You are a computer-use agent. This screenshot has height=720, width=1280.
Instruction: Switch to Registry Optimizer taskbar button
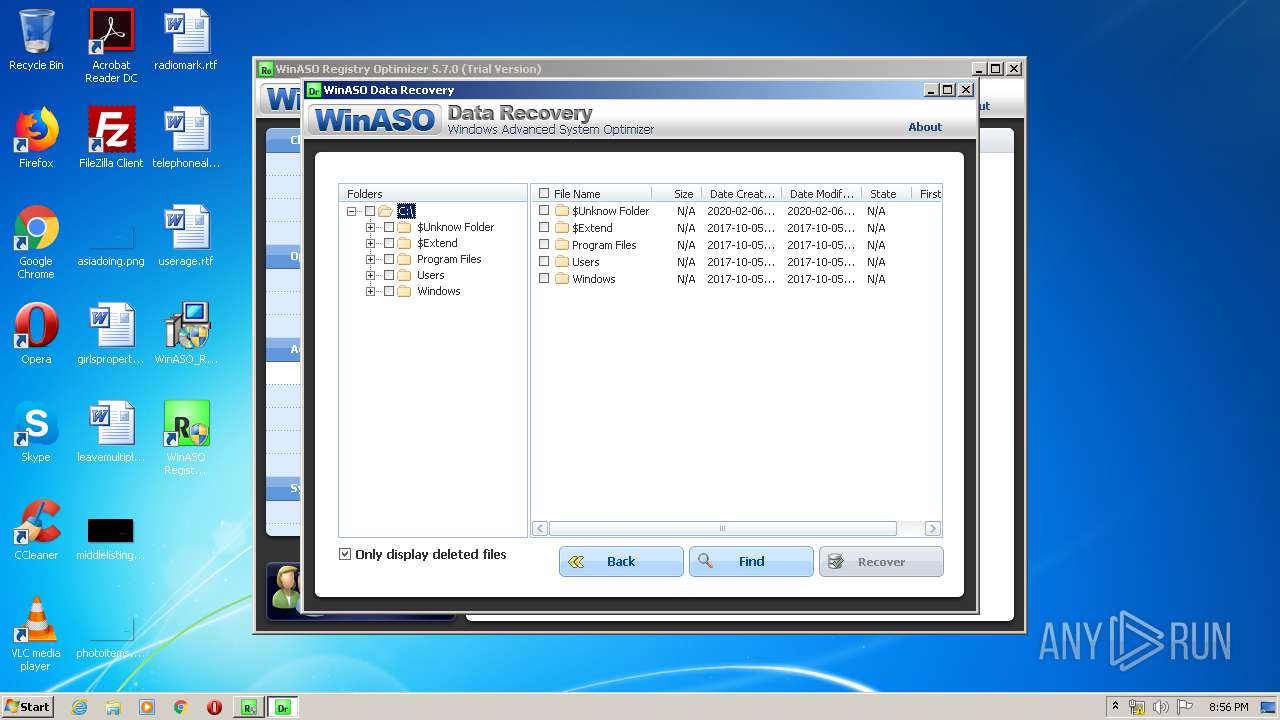248,707
